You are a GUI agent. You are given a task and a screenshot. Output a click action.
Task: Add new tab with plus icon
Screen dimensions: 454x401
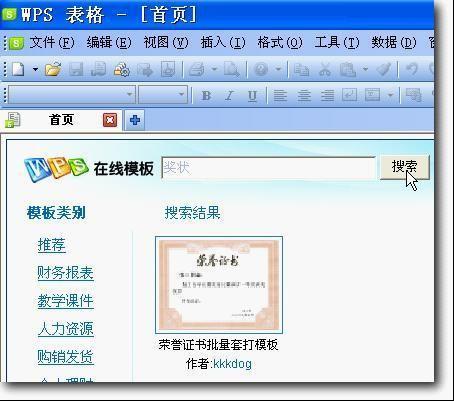point(135,120)
